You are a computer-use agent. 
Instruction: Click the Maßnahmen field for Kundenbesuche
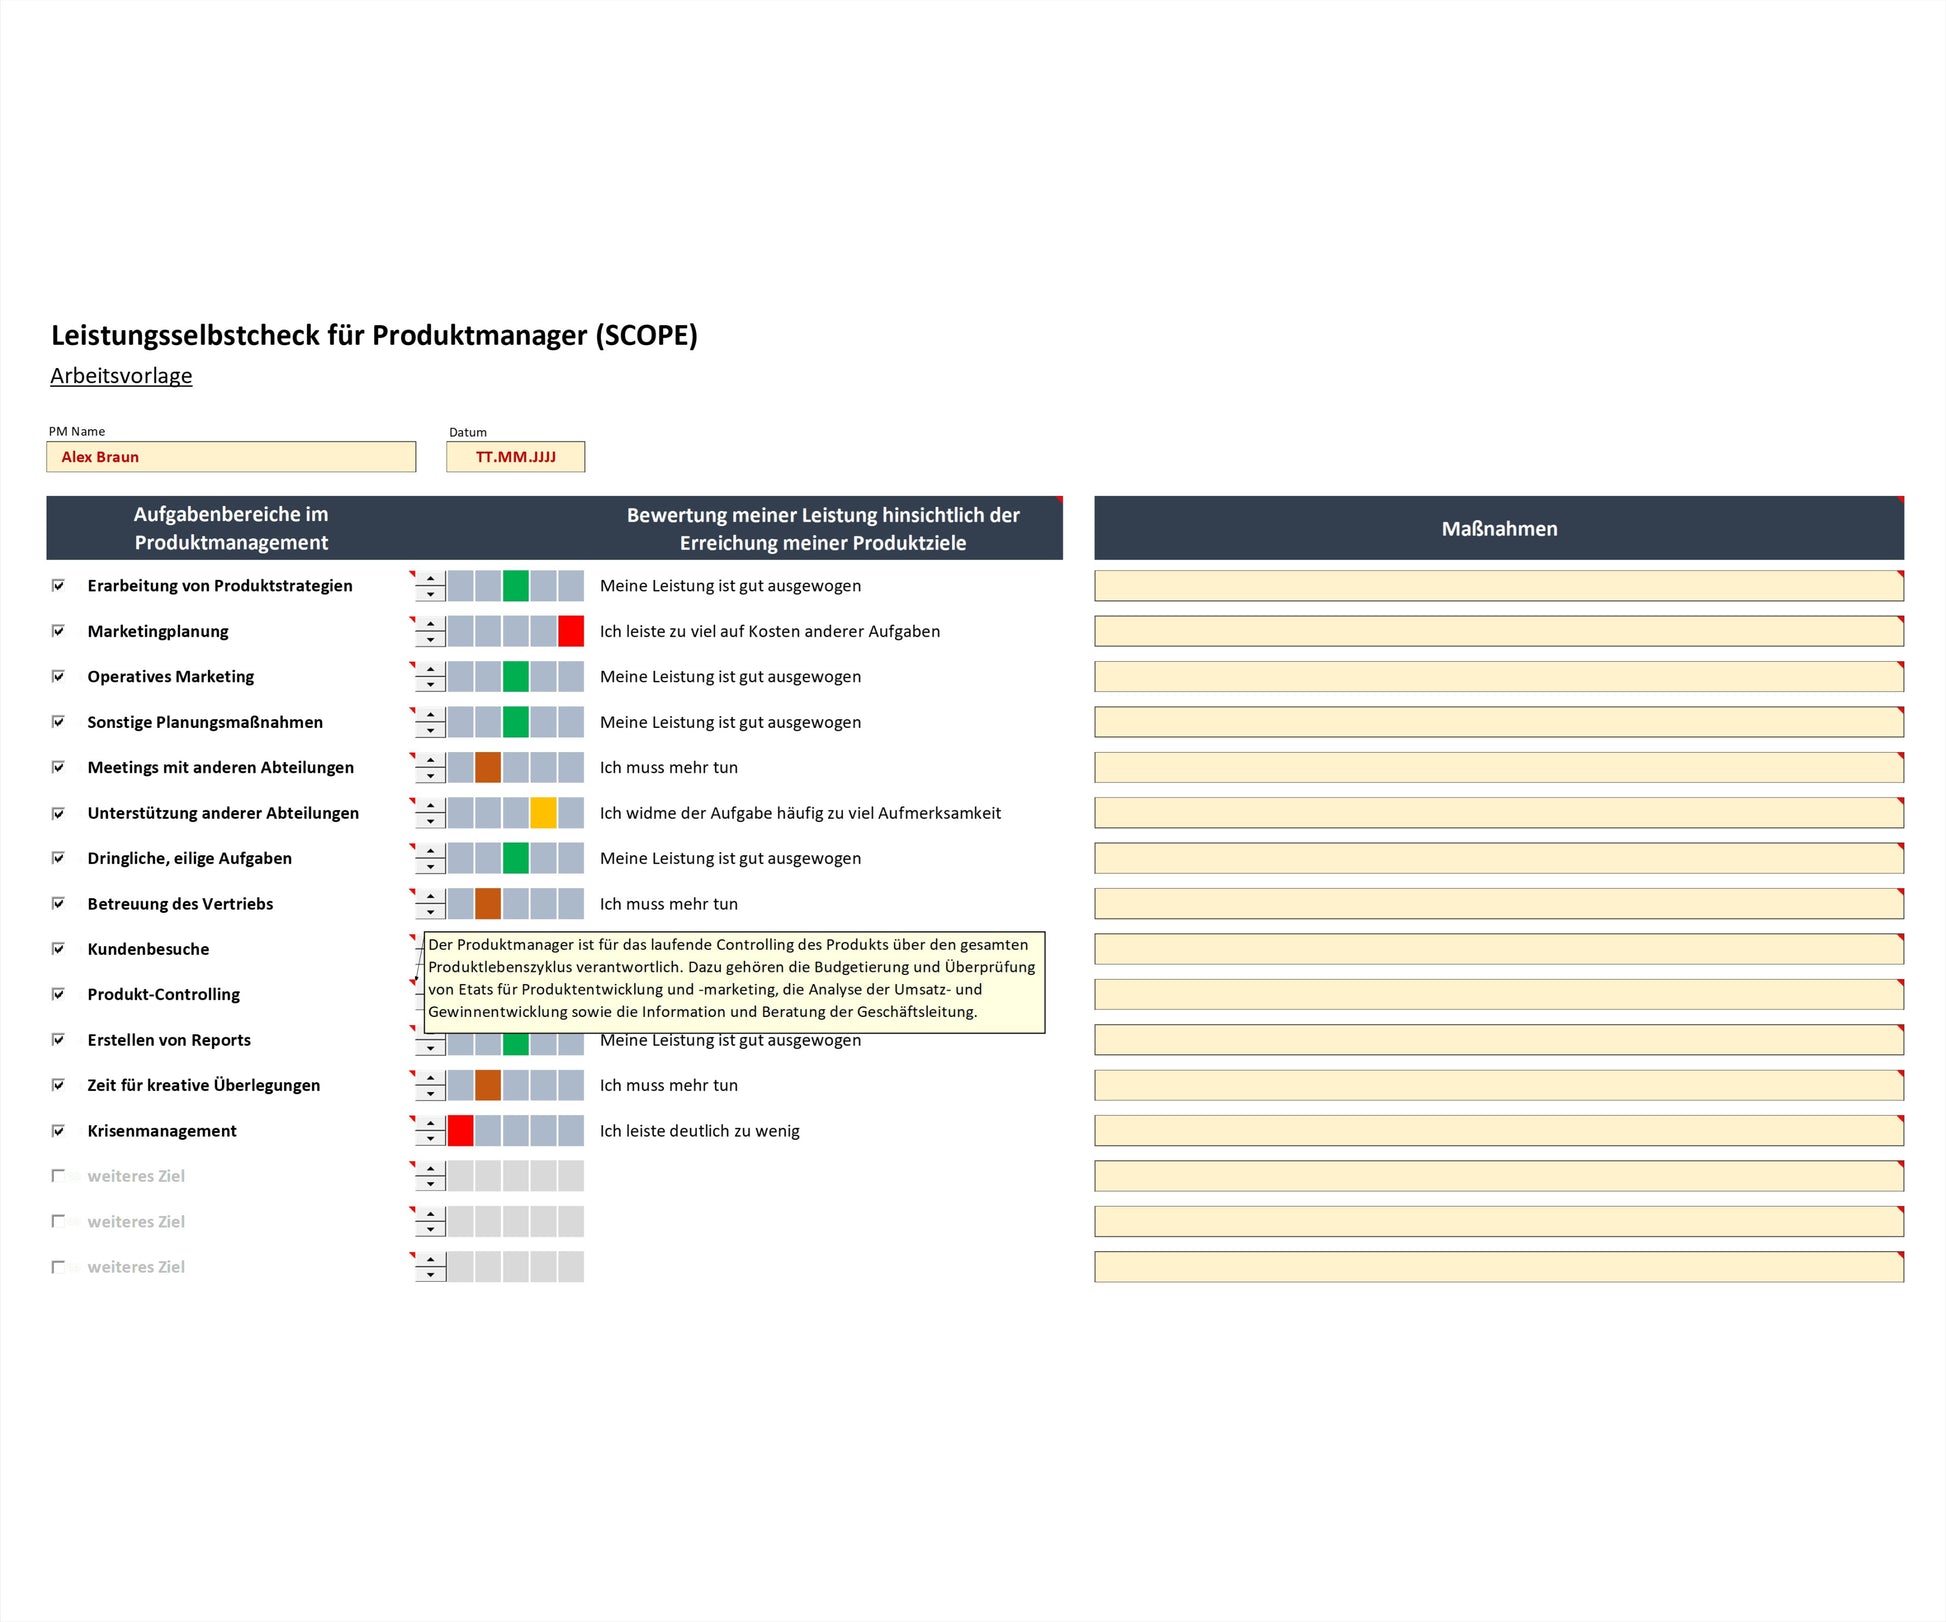(x=1499, y=949)
